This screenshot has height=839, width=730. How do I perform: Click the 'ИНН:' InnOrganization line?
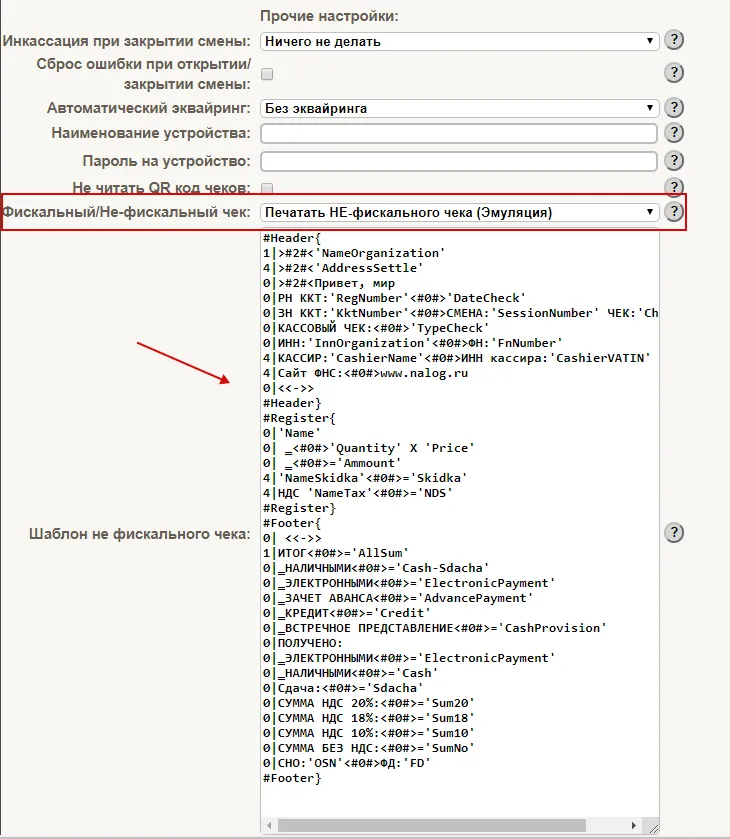pos(413,343)
